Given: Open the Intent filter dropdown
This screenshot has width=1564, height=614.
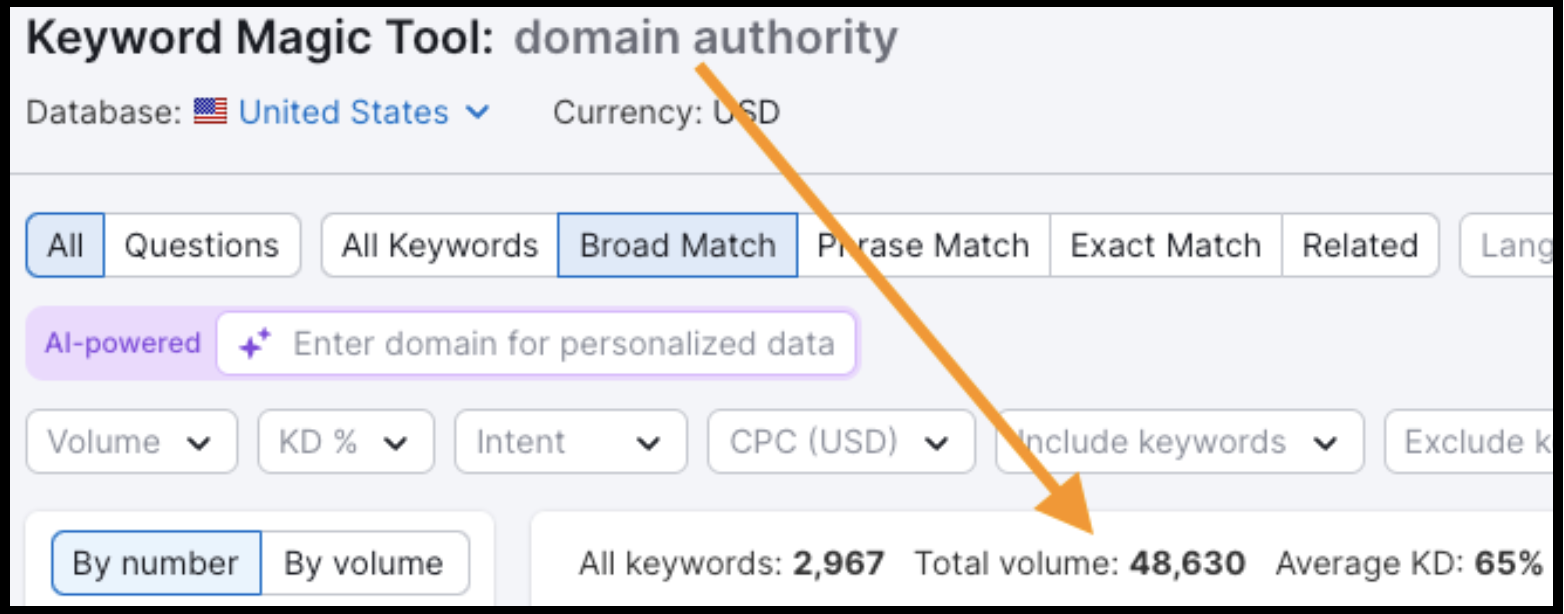Looking at the screenshot, I should [569, 442].
